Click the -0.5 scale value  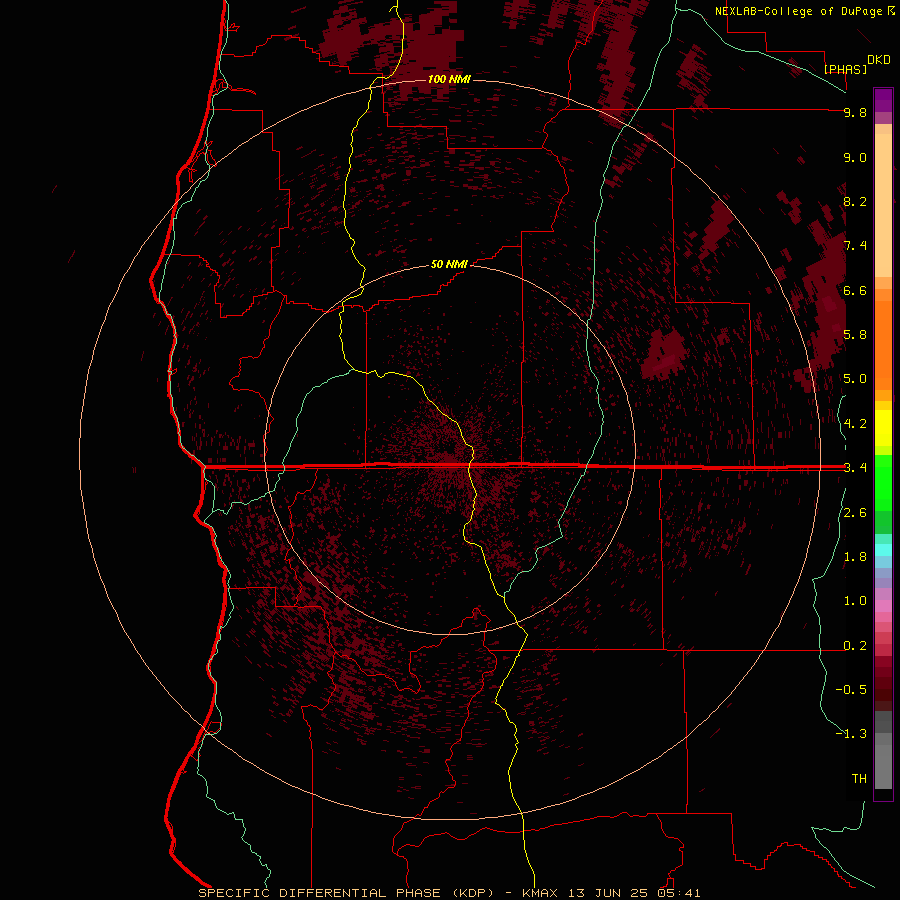click(851, 690)
